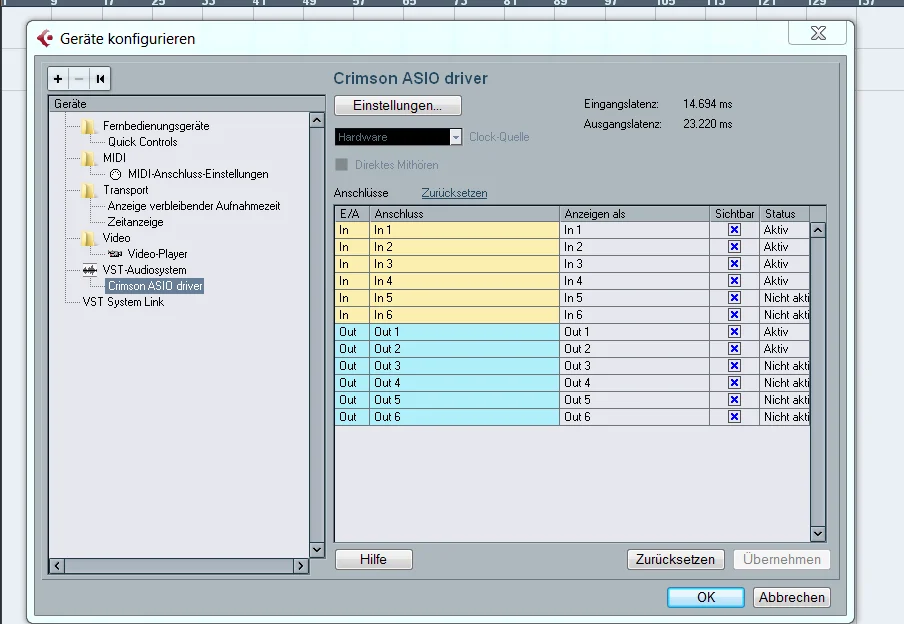Click the Video-Player icon in tree
904x624 pixels.
coord(115,254)
